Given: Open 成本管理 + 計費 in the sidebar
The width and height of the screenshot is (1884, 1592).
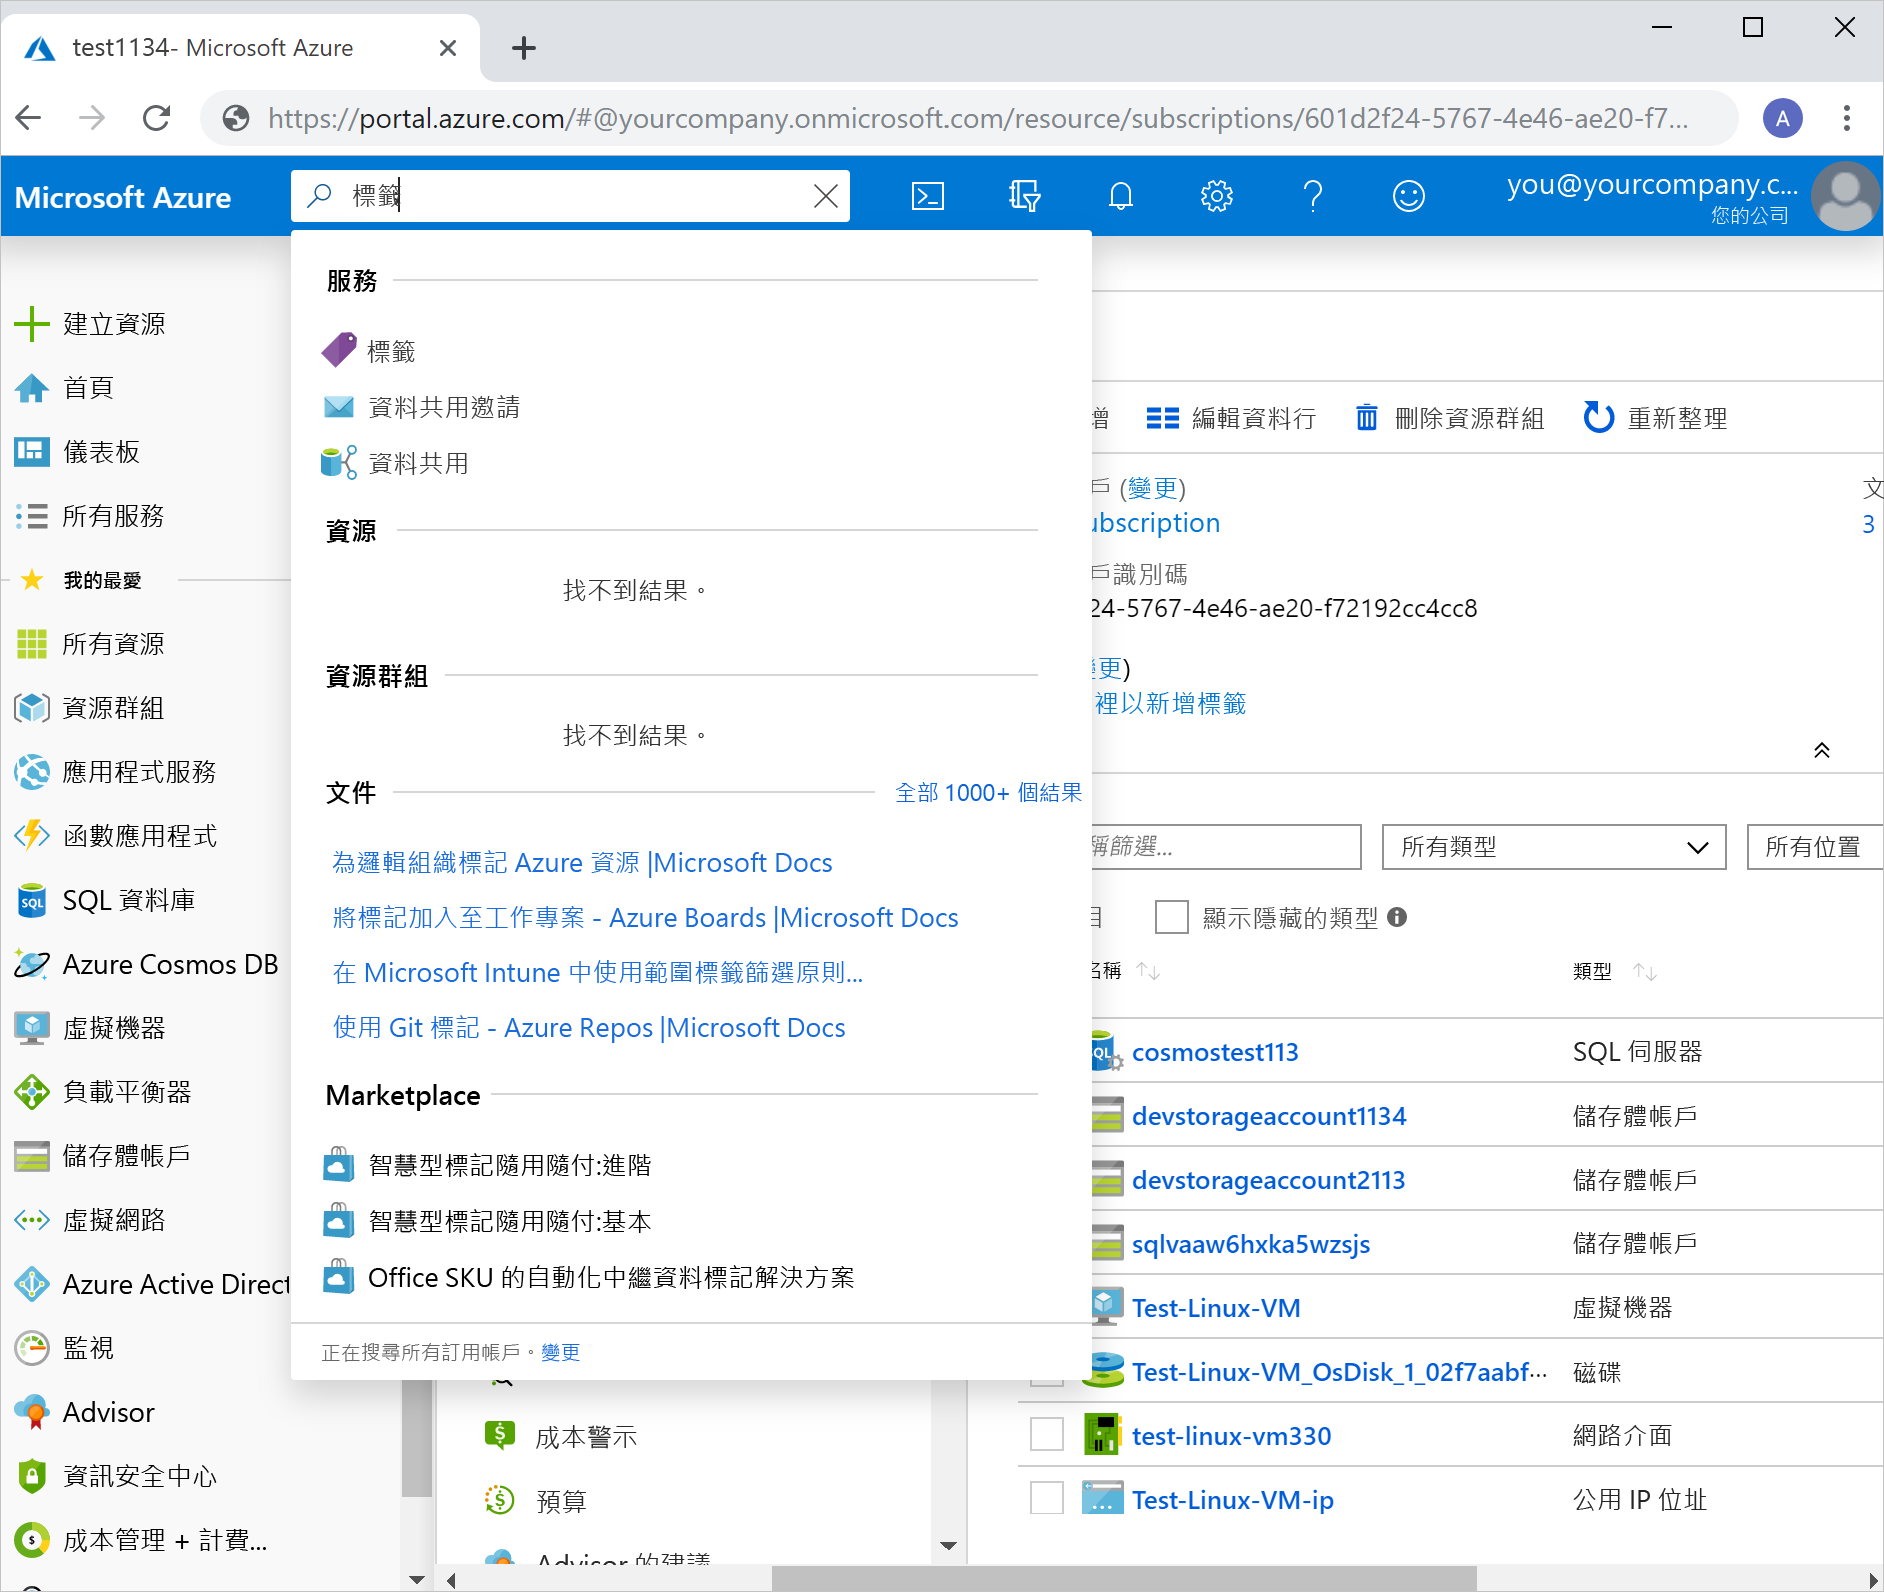Looking at the screenshot, I should 141,1540.
